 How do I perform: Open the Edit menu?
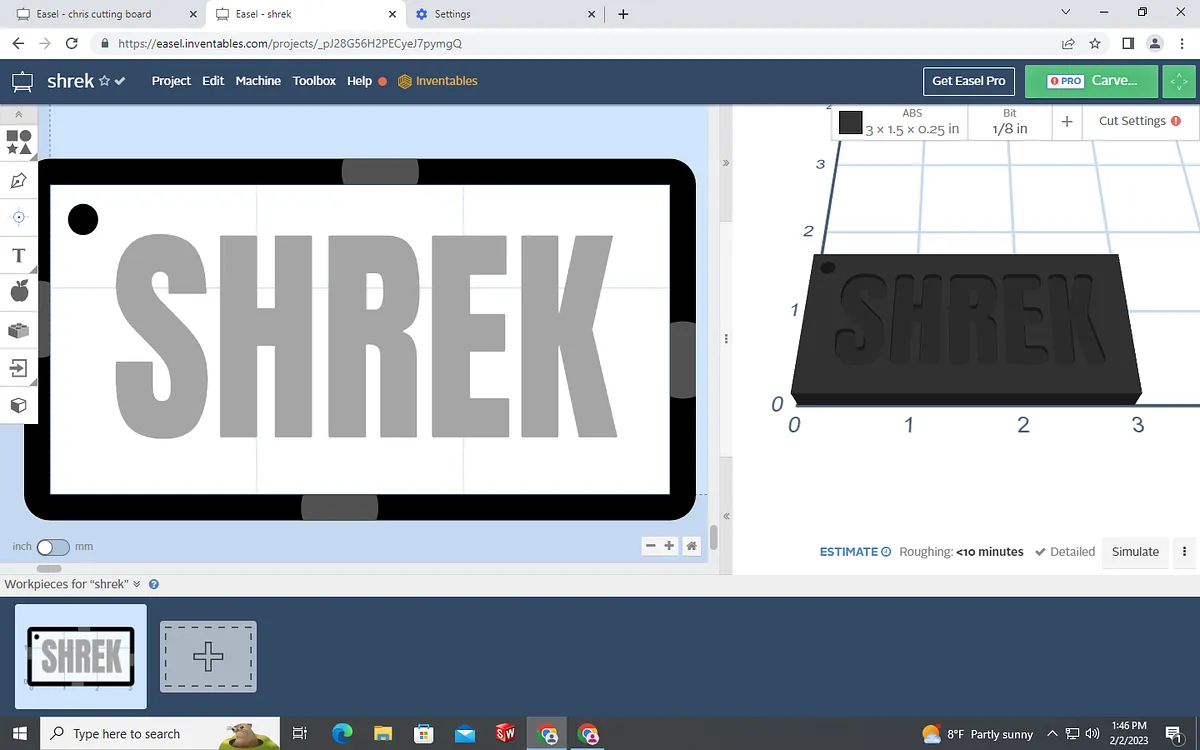(x=213, y=81)
